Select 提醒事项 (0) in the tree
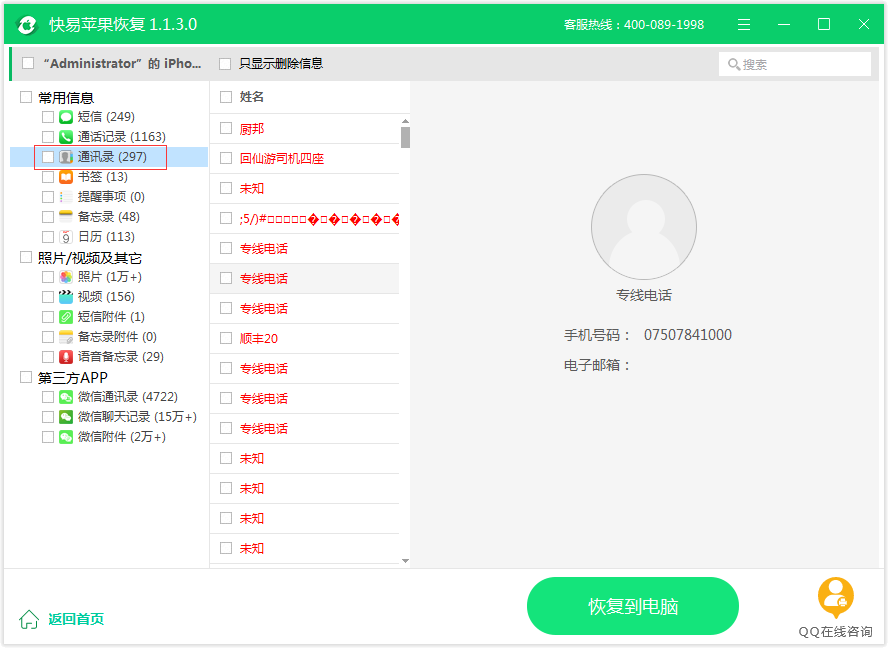The height and width of the screenshot is (648, 888). [111, 197]
